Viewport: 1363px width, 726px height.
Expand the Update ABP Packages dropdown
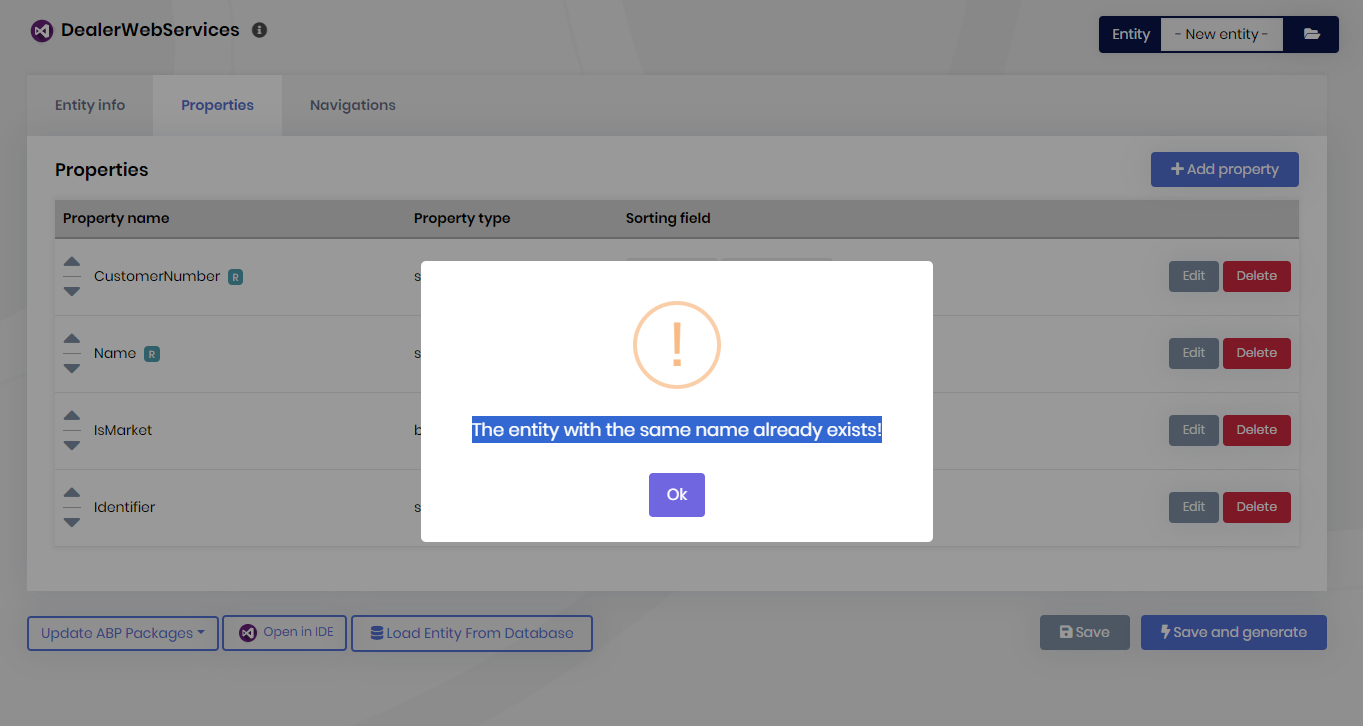[x=123, y=633]
